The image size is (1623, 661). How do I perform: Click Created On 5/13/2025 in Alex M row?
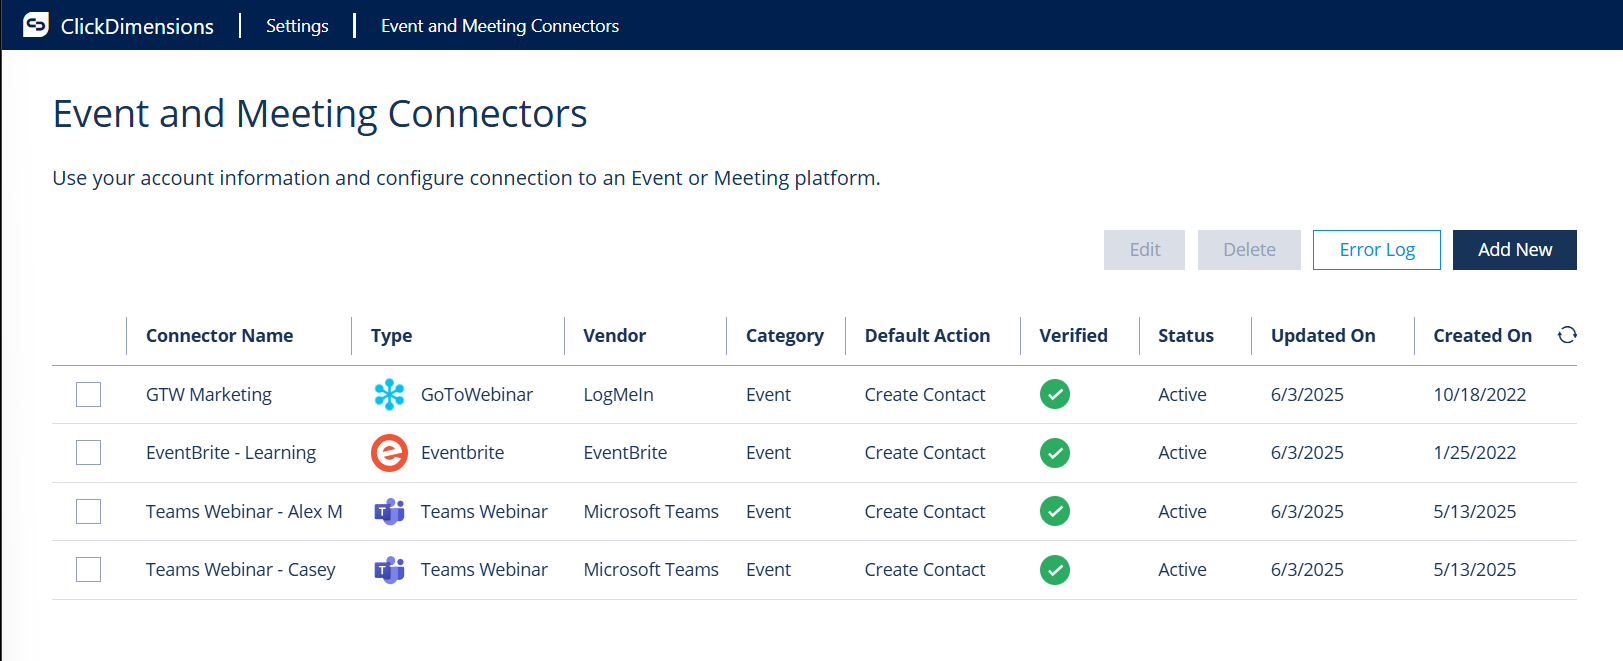(x=1475, y=512)
